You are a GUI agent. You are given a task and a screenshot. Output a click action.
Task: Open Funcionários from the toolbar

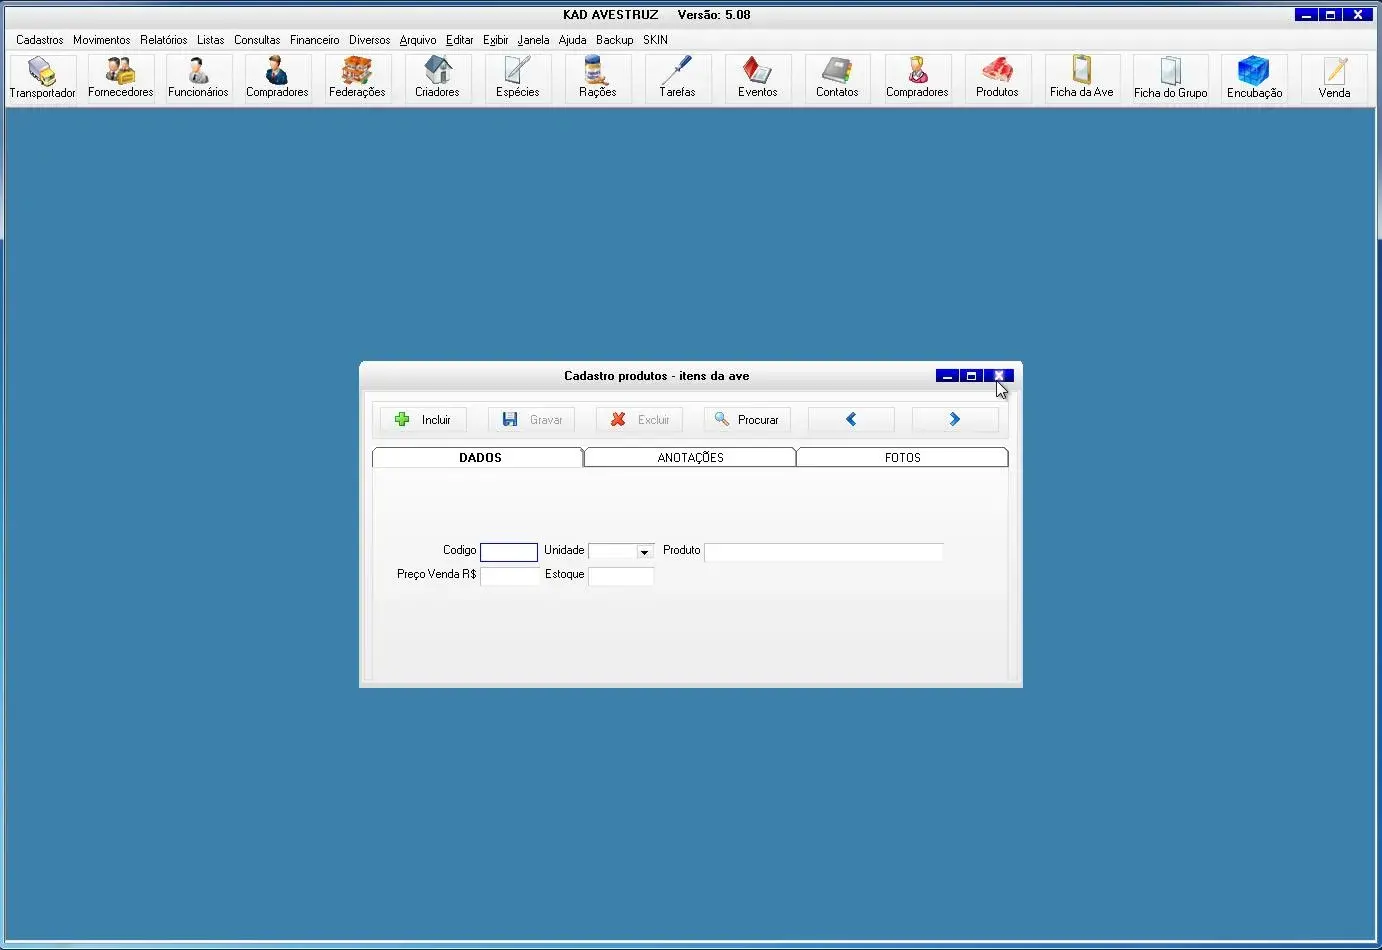[198, 78]
